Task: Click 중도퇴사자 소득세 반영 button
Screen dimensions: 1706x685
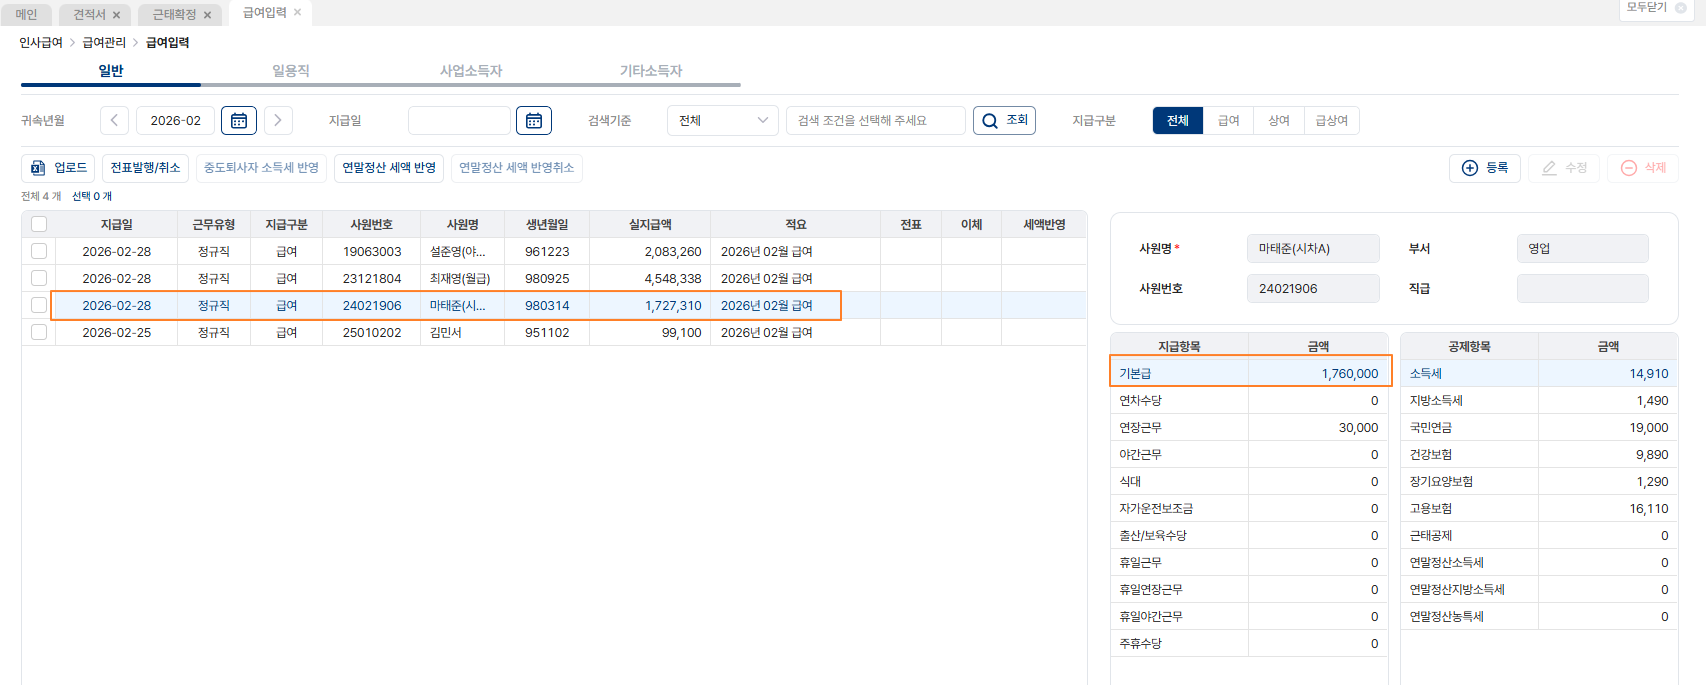Action: [x=261, y=168]
